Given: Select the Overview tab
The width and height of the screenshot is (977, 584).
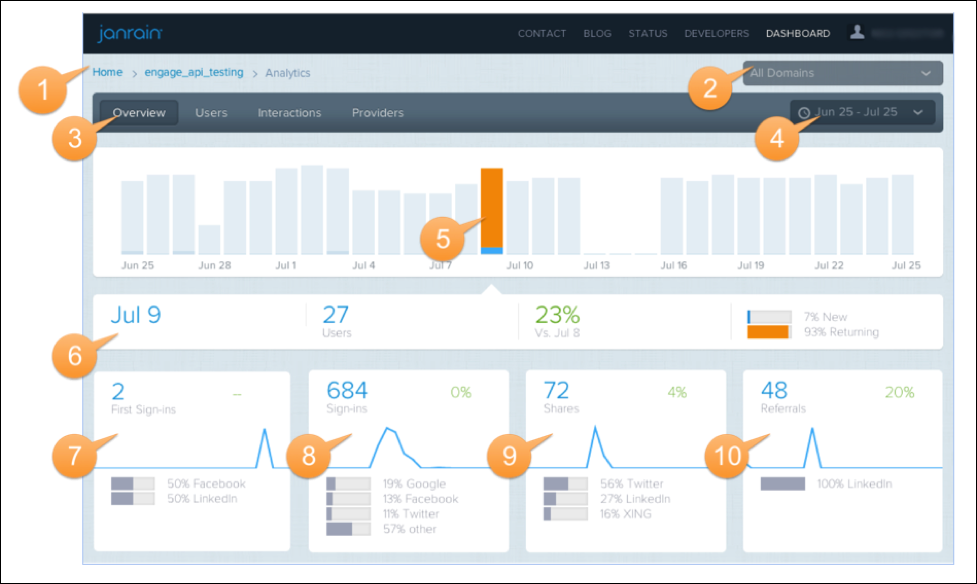Looking at the screenshot, I should pyautogui.click(x=139, y=113).
